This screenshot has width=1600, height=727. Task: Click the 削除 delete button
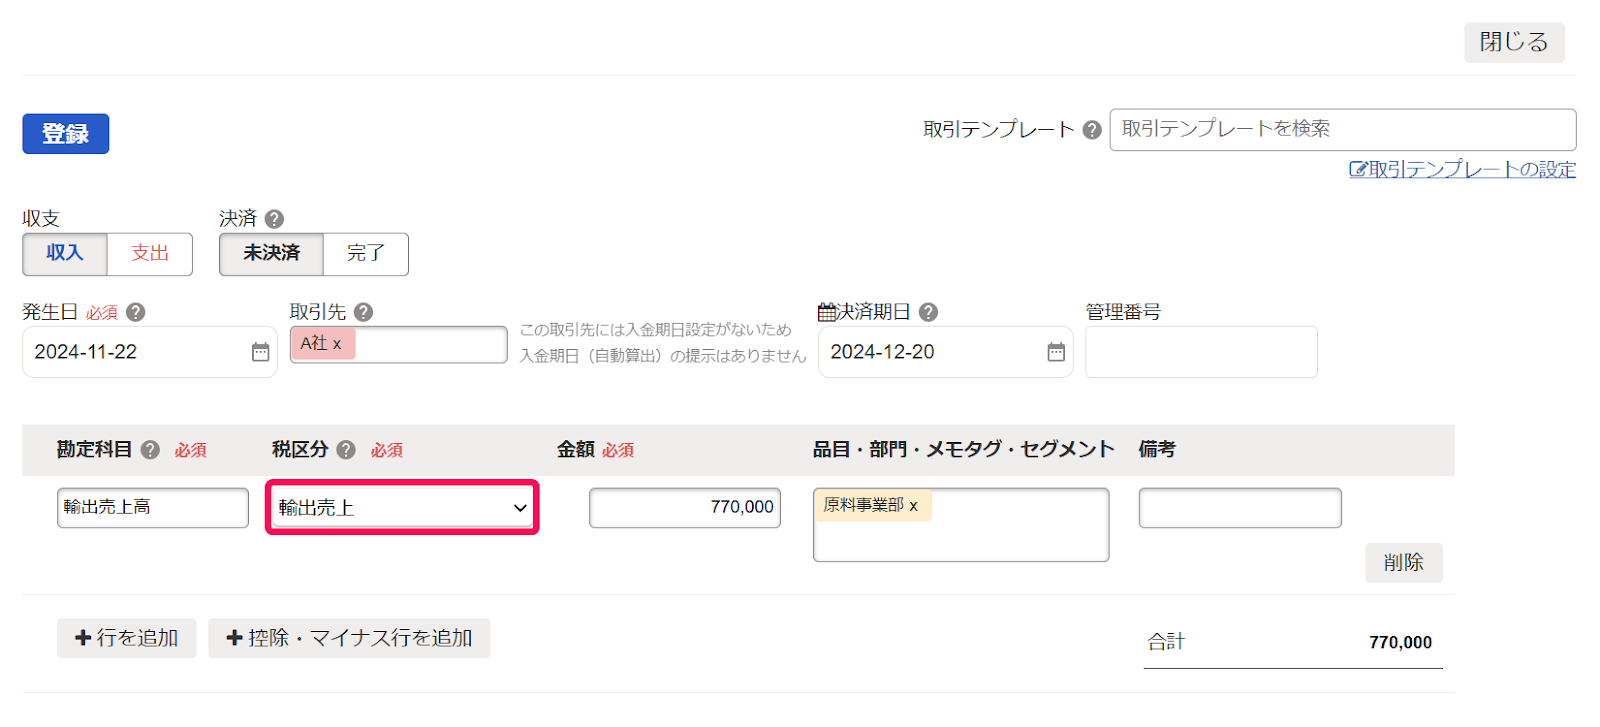point(1404,563)
